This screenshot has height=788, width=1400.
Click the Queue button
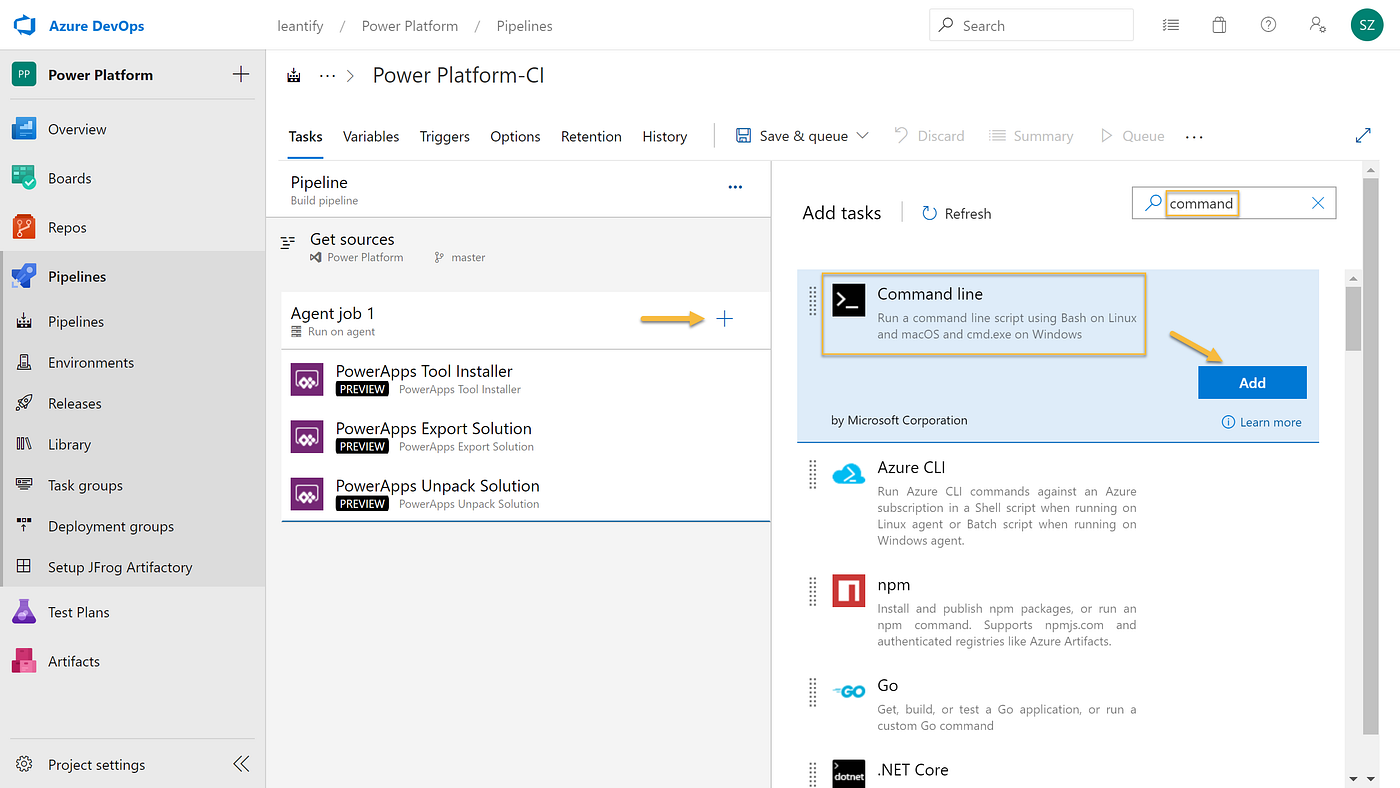[x=1132, y=136]
